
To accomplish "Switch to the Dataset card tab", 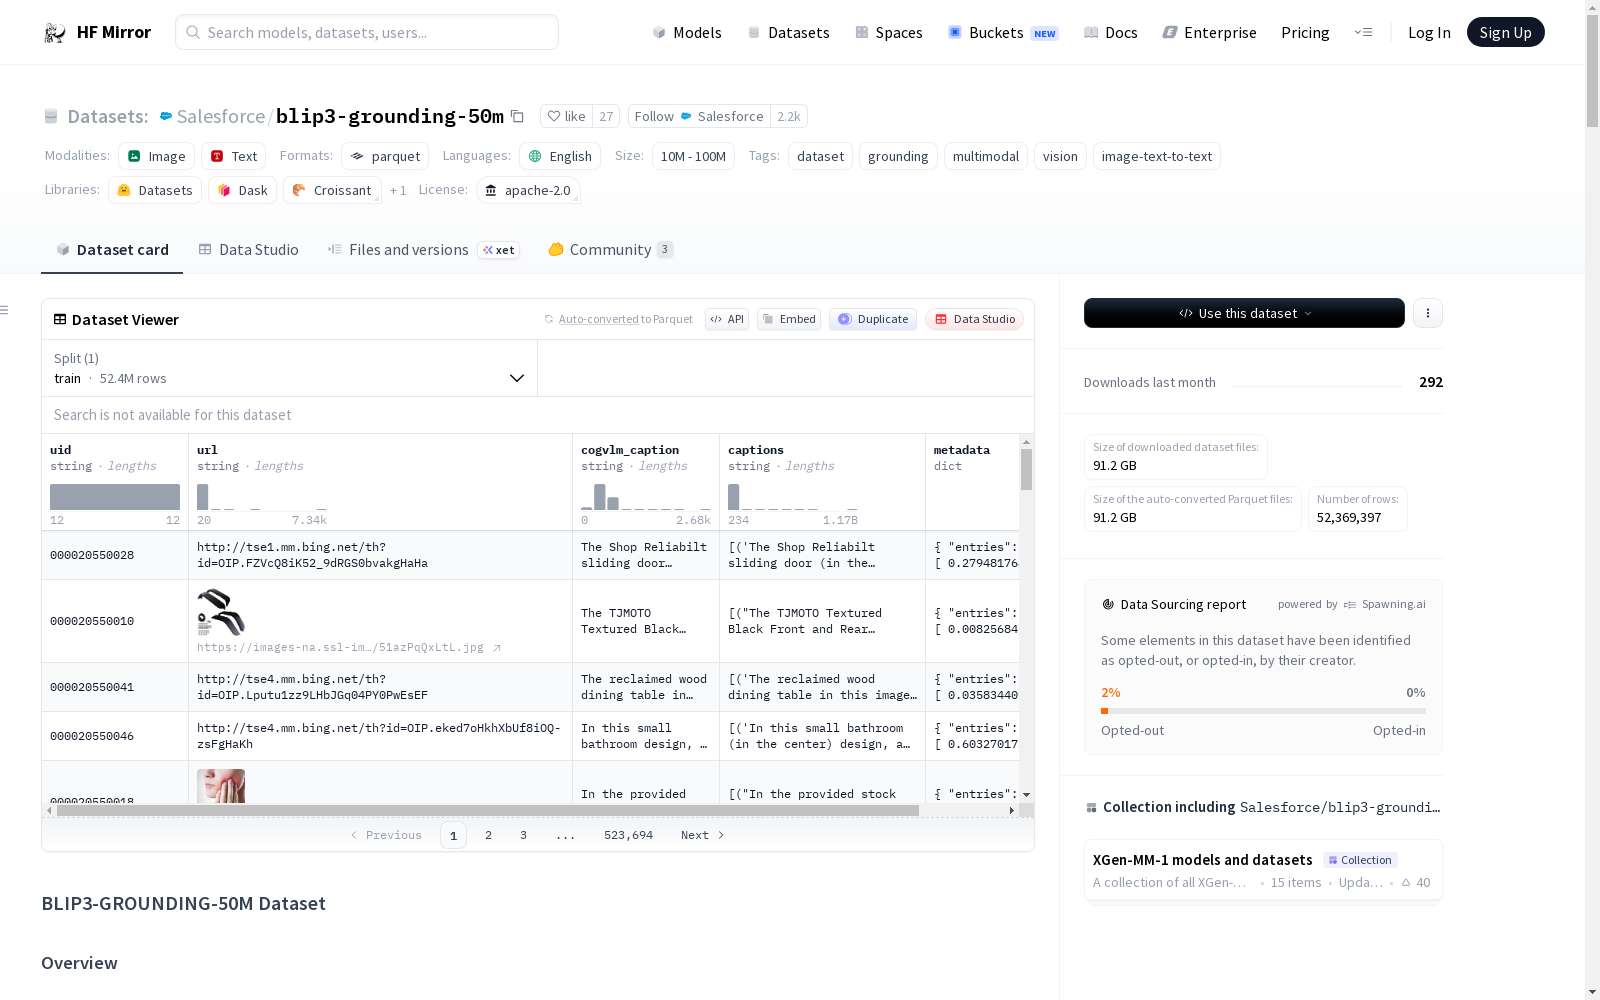I will click(112, 250).
